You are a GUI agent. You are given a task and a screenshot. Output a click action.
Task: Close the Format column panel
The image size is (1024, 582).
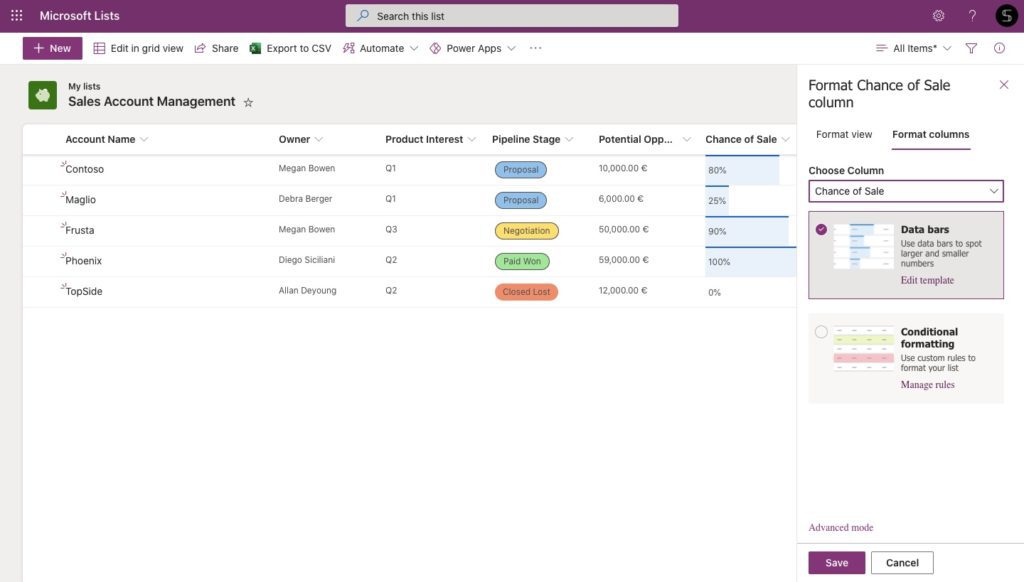point(1004,85)
